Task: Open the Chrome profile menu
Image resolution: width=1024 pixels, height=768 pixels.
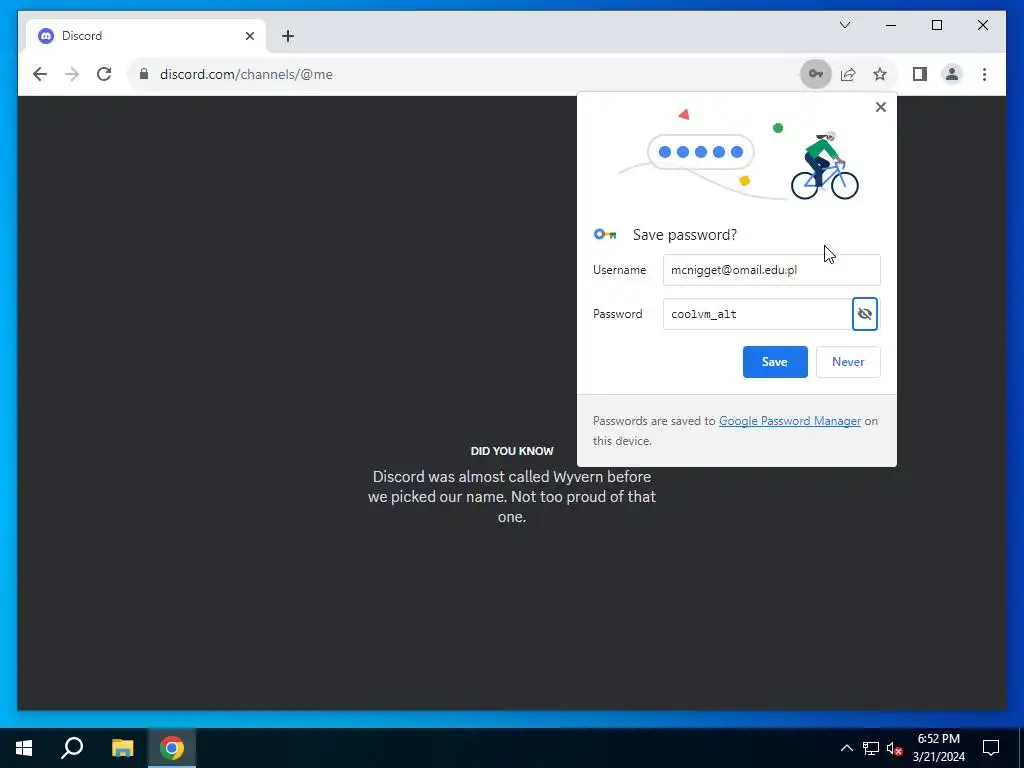Action: tap(952, 74)
